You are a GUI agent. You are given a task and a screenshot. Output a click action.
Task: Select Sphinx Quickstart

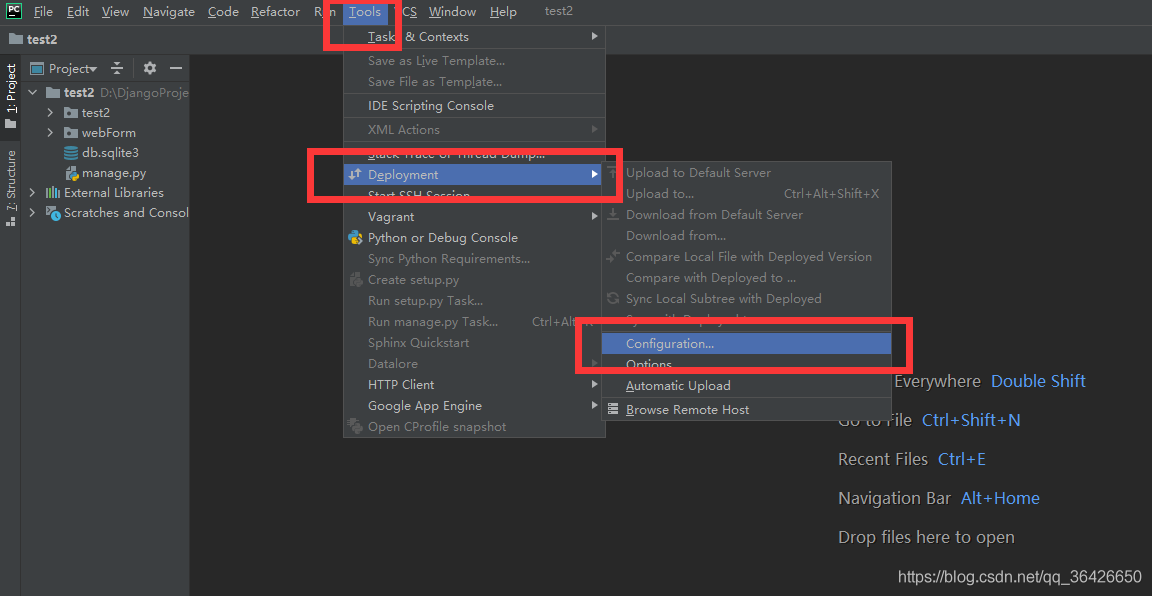[x=474, y=342]
